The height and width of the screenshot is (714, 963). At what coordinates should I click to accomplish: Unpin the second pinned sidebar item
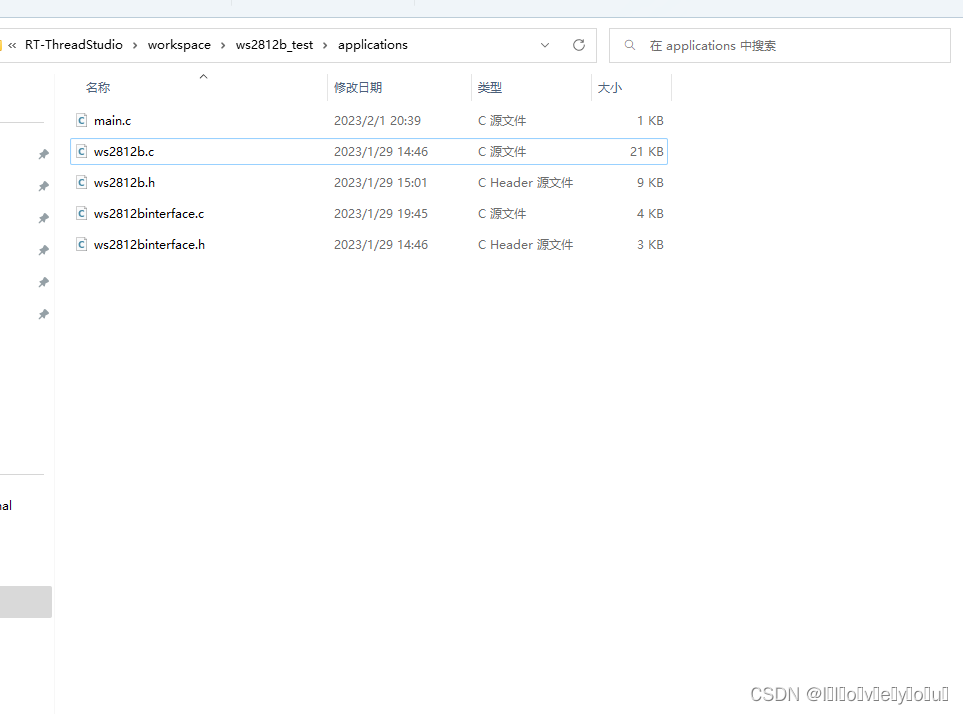pos(43,185)
